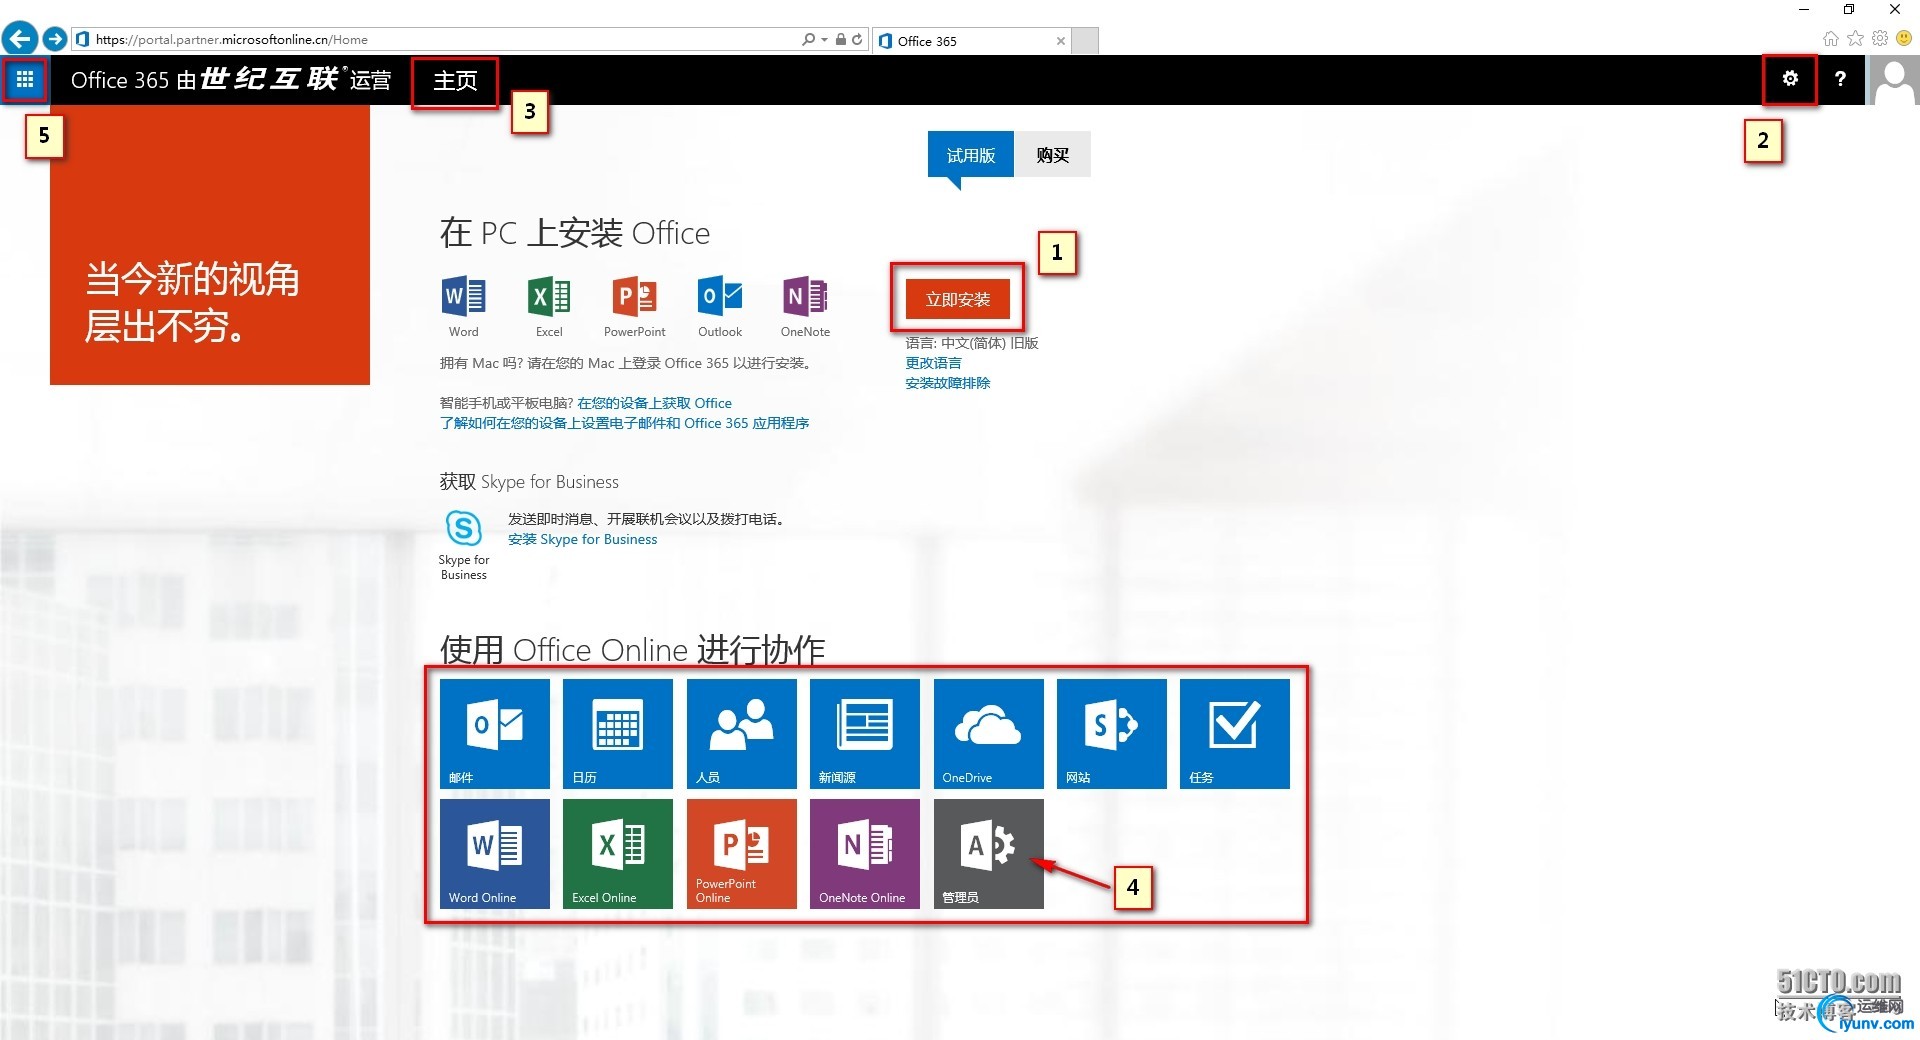Click the Excel install icon
Image resolution: width=1920 pixels, height=1040 pixels.
549,296
